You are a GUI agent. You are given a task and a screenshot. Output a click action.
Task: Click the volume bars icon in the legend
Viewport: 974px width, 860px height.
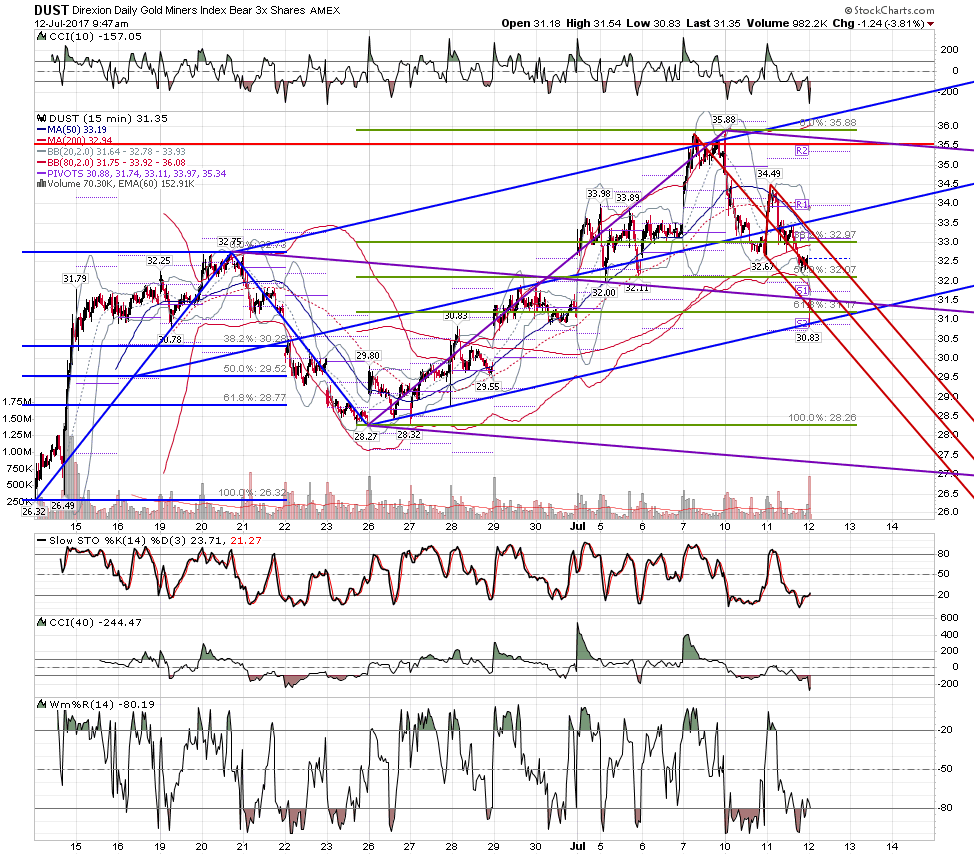41,183
